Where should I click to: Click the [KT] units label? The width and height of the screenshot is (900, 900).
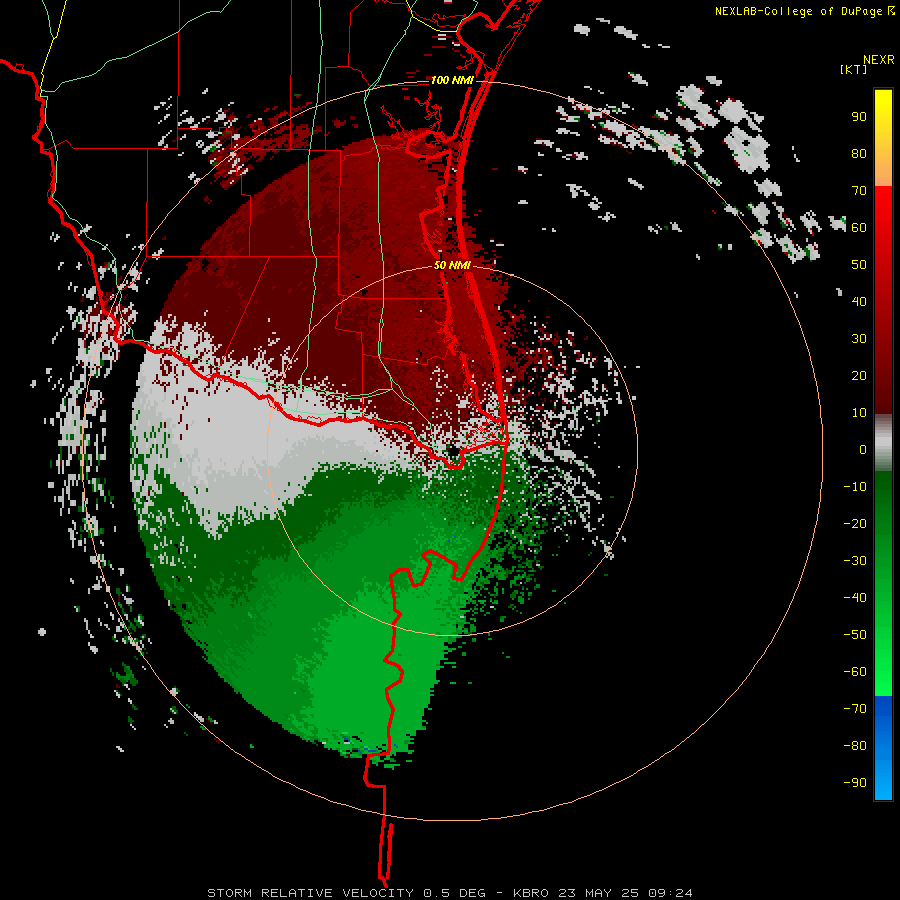pos(854,69)
